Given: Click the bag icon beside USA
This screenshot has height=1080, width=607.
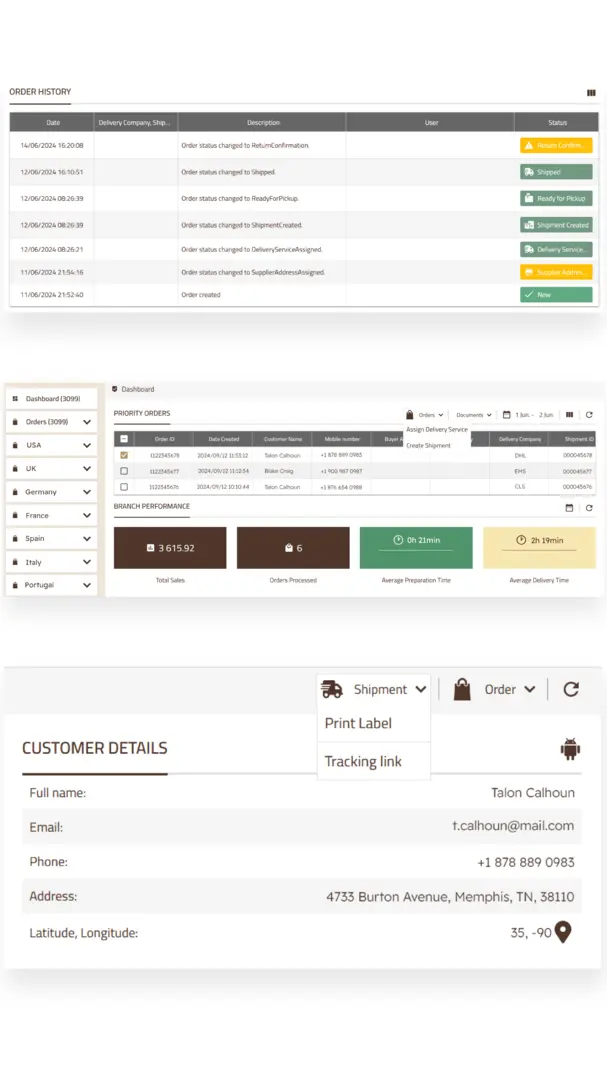Looking at the screenshot, I should pos(15,445).
